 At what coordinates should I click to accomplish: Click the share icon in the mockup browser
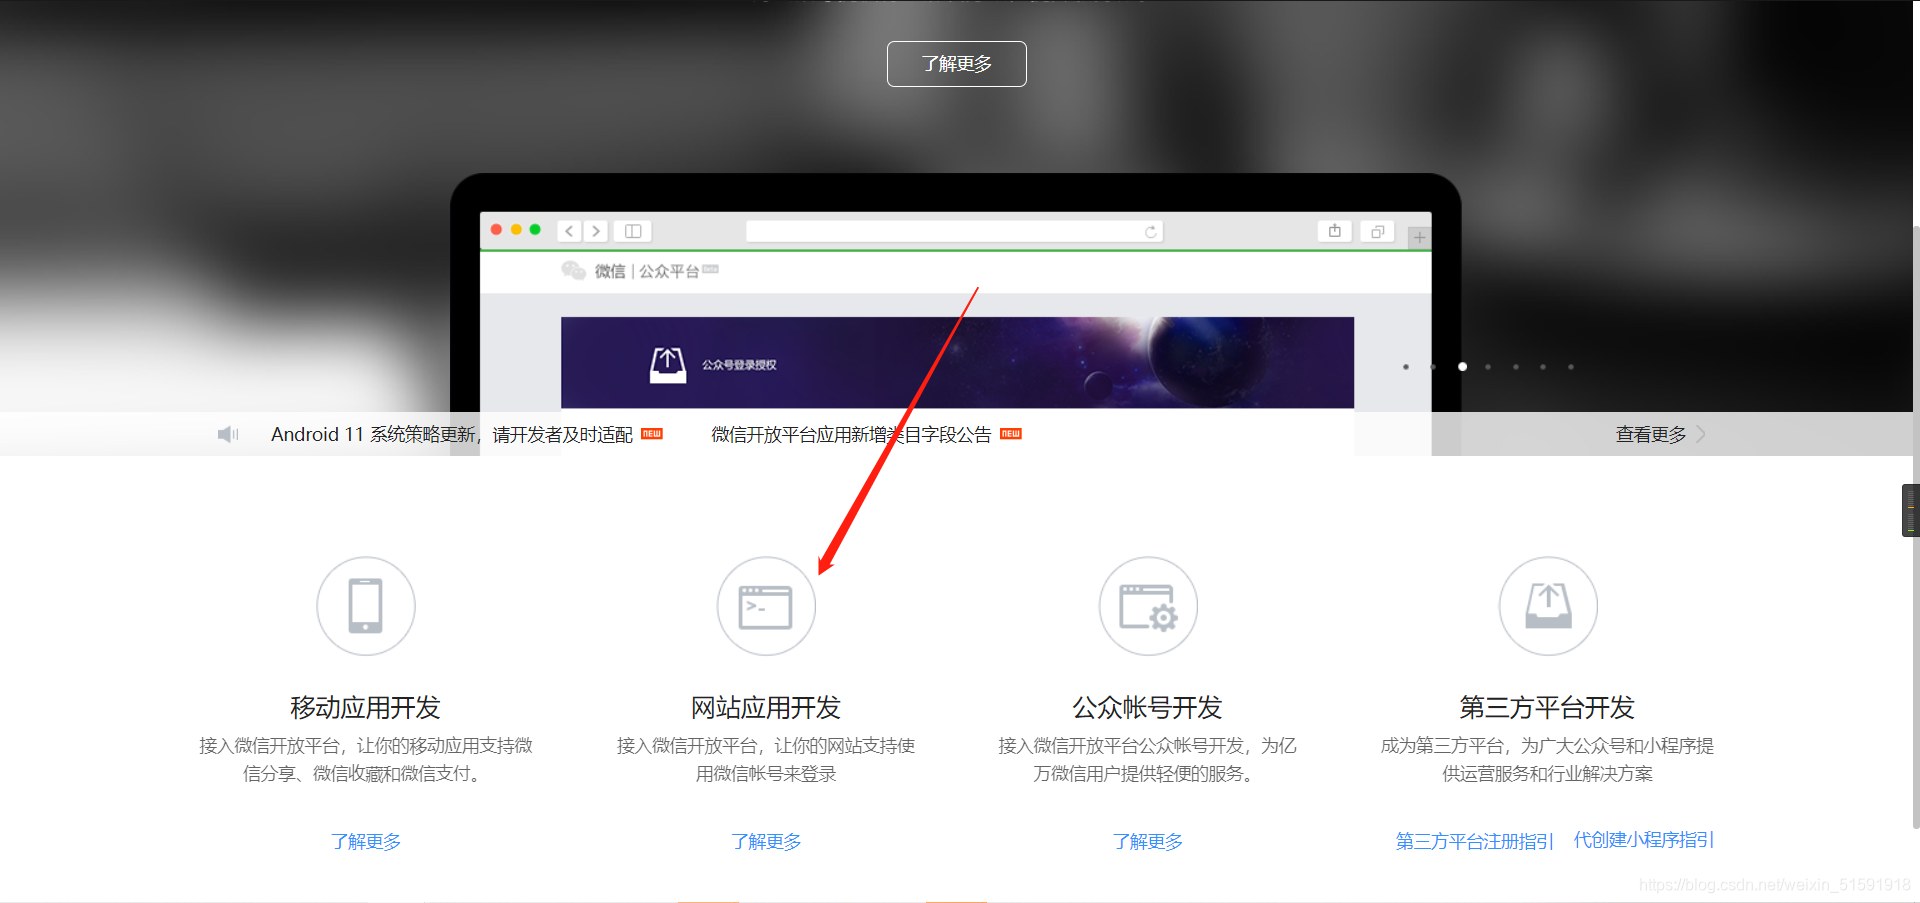pos(1335,231)
